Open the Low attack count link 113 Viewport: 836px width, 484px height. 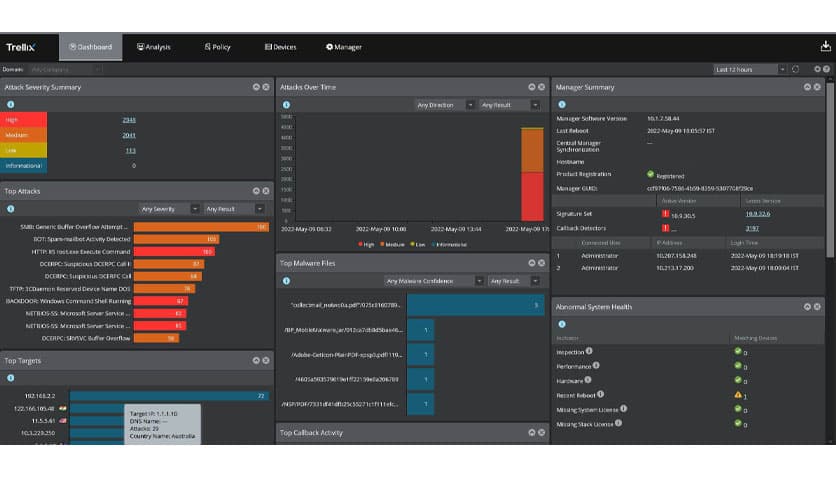[131, 151]
